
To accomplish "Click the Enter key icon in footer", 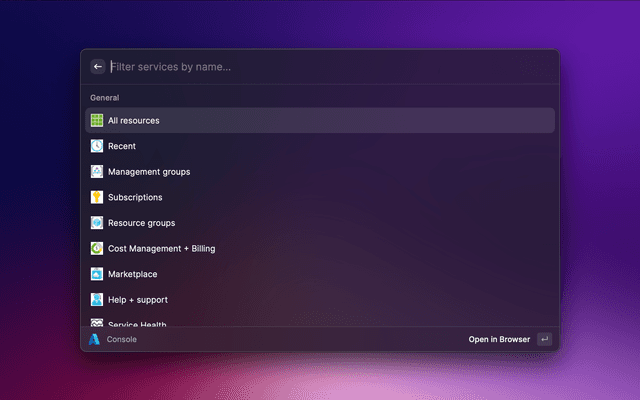I will (544, 339).
